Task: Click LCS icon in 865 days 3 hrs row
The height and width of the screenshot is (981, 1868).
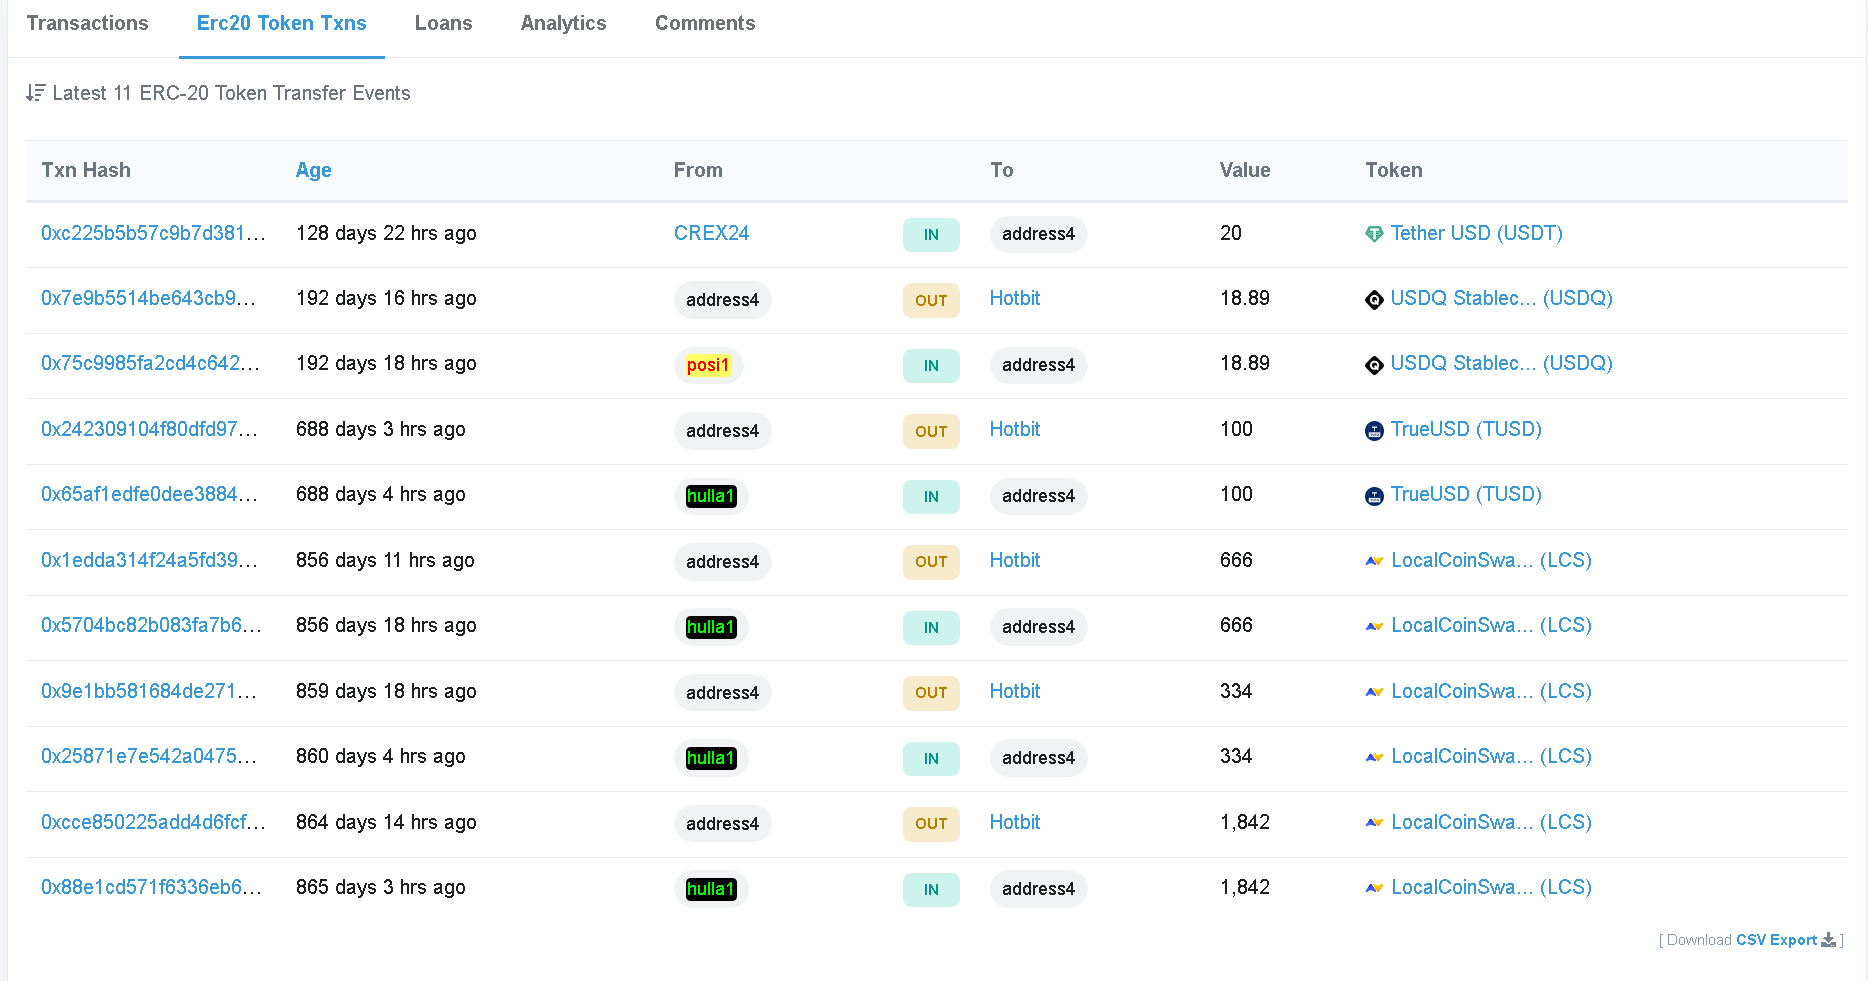Action: tap(1374, 889)
